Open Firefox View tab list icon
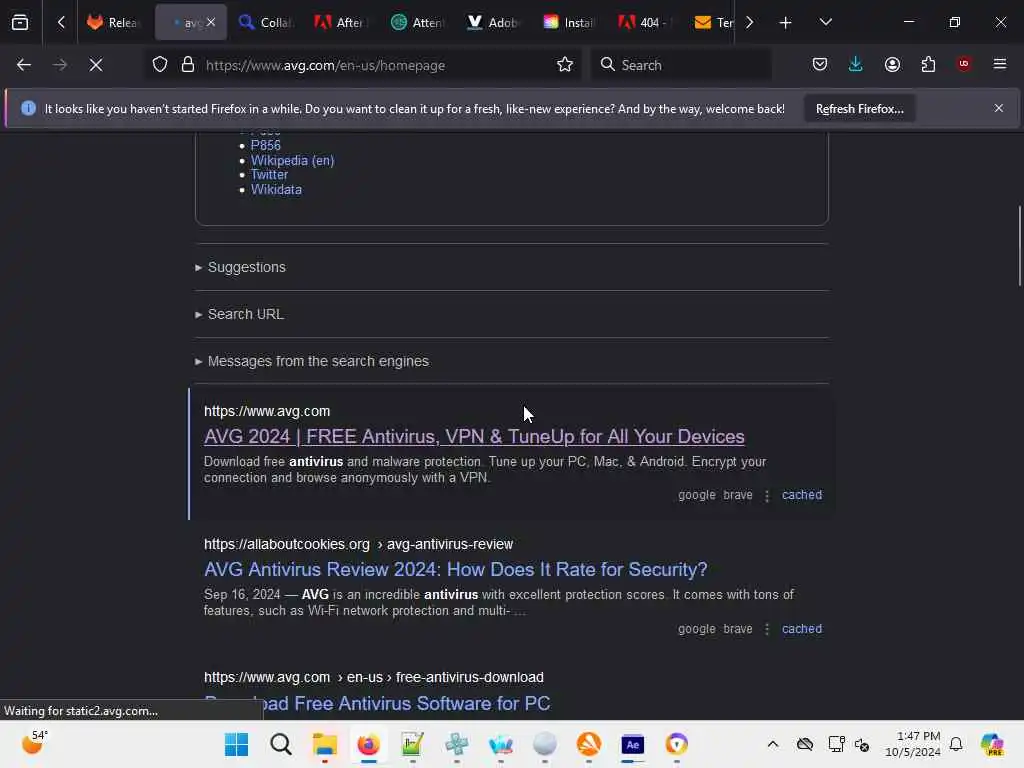The height and width of the screenshot is (768, 1024). click(x=20, y=22)
